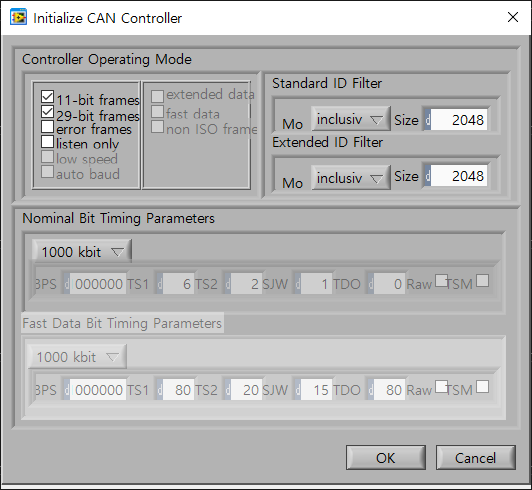Click radix indicator of Fast Data BPS field
The height and width of the screenshot is (490, 532).
click(66, 390)
